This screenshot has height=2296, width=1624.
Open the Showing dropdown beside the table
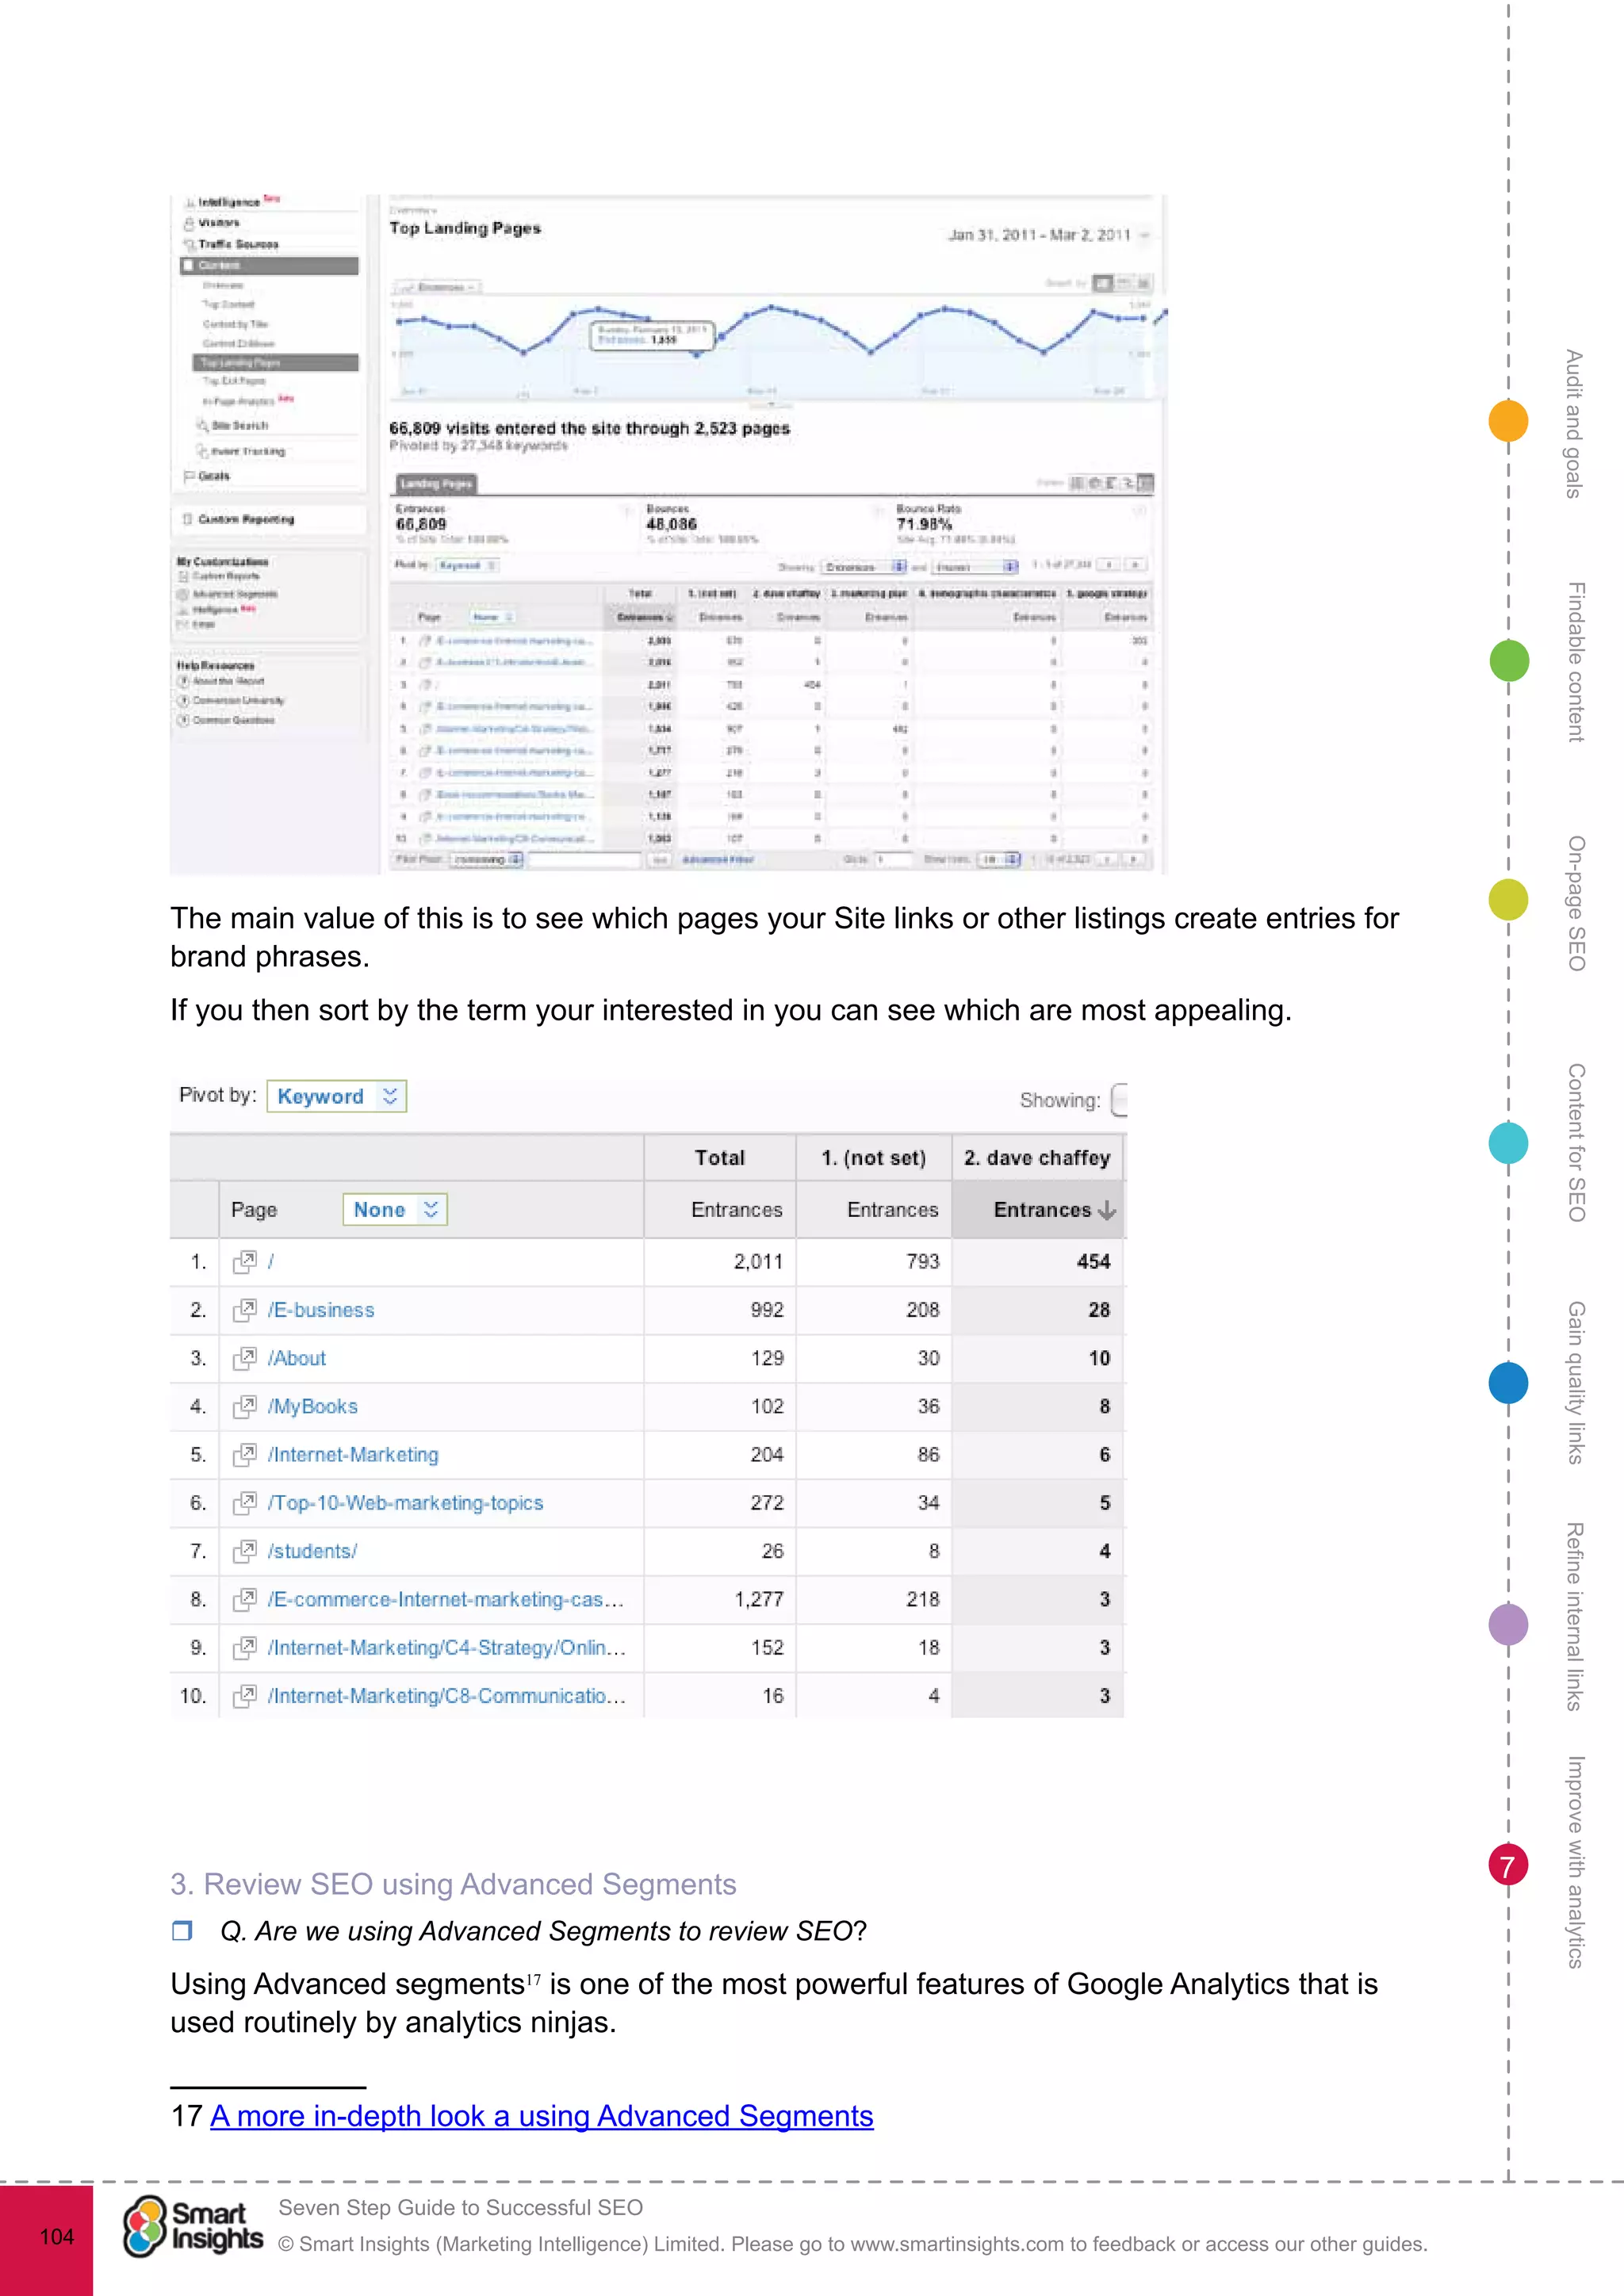coord(1120,1100)
